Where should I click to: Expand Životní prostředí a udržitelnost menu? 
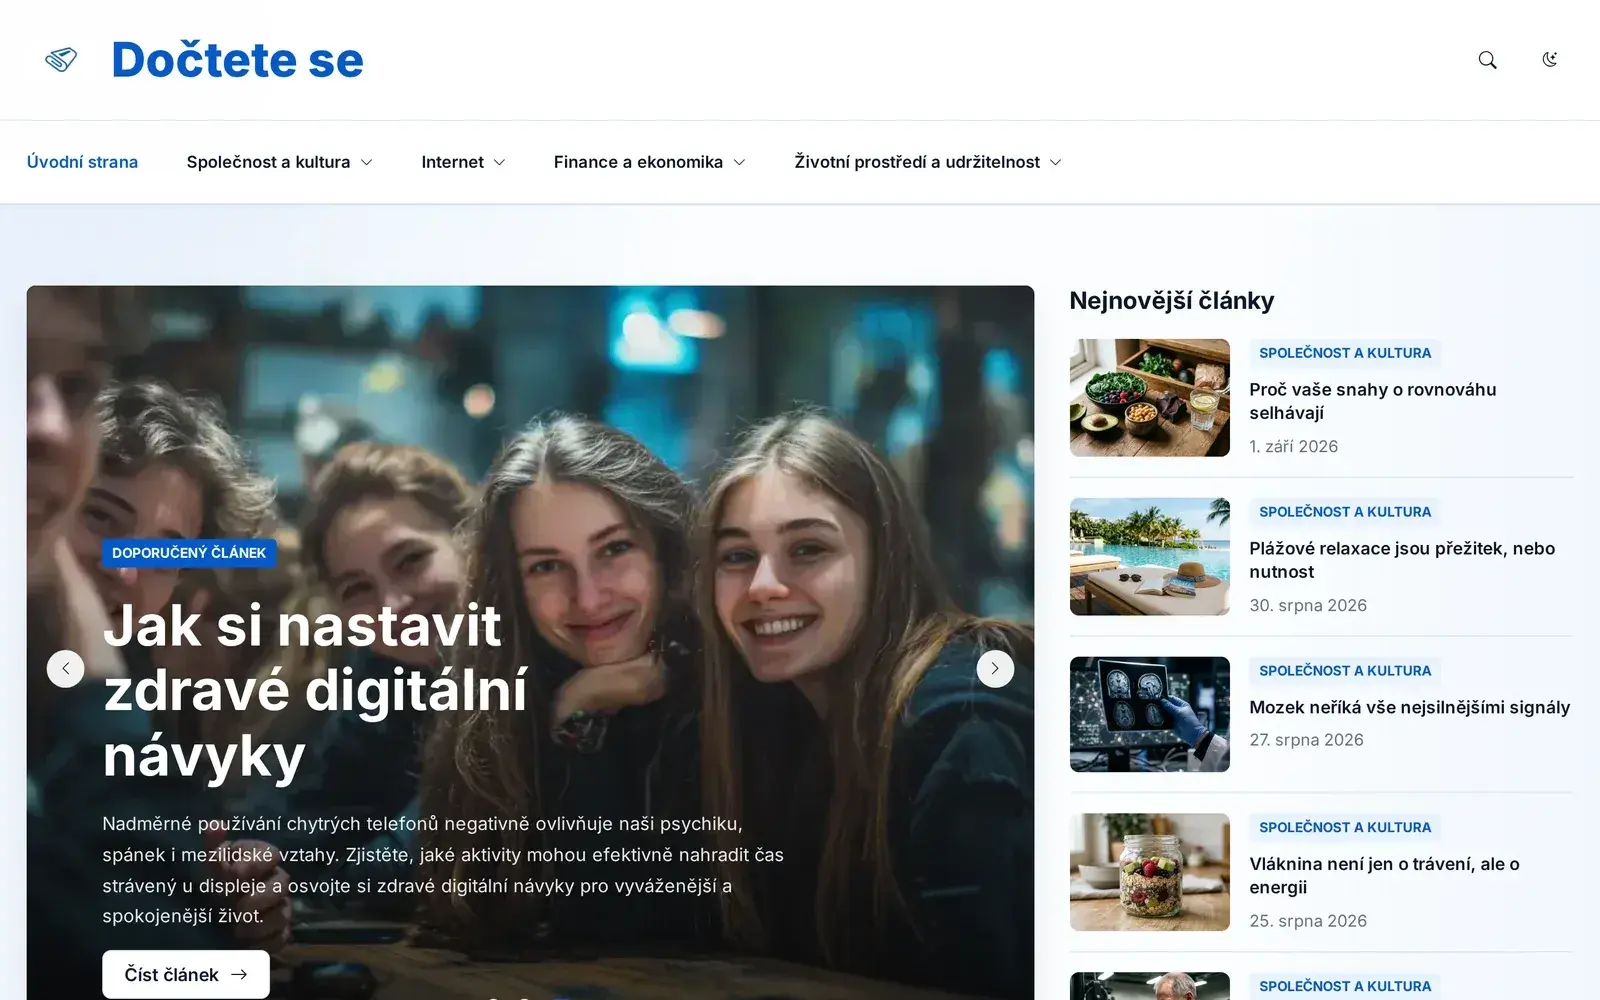tap(928, 162)
